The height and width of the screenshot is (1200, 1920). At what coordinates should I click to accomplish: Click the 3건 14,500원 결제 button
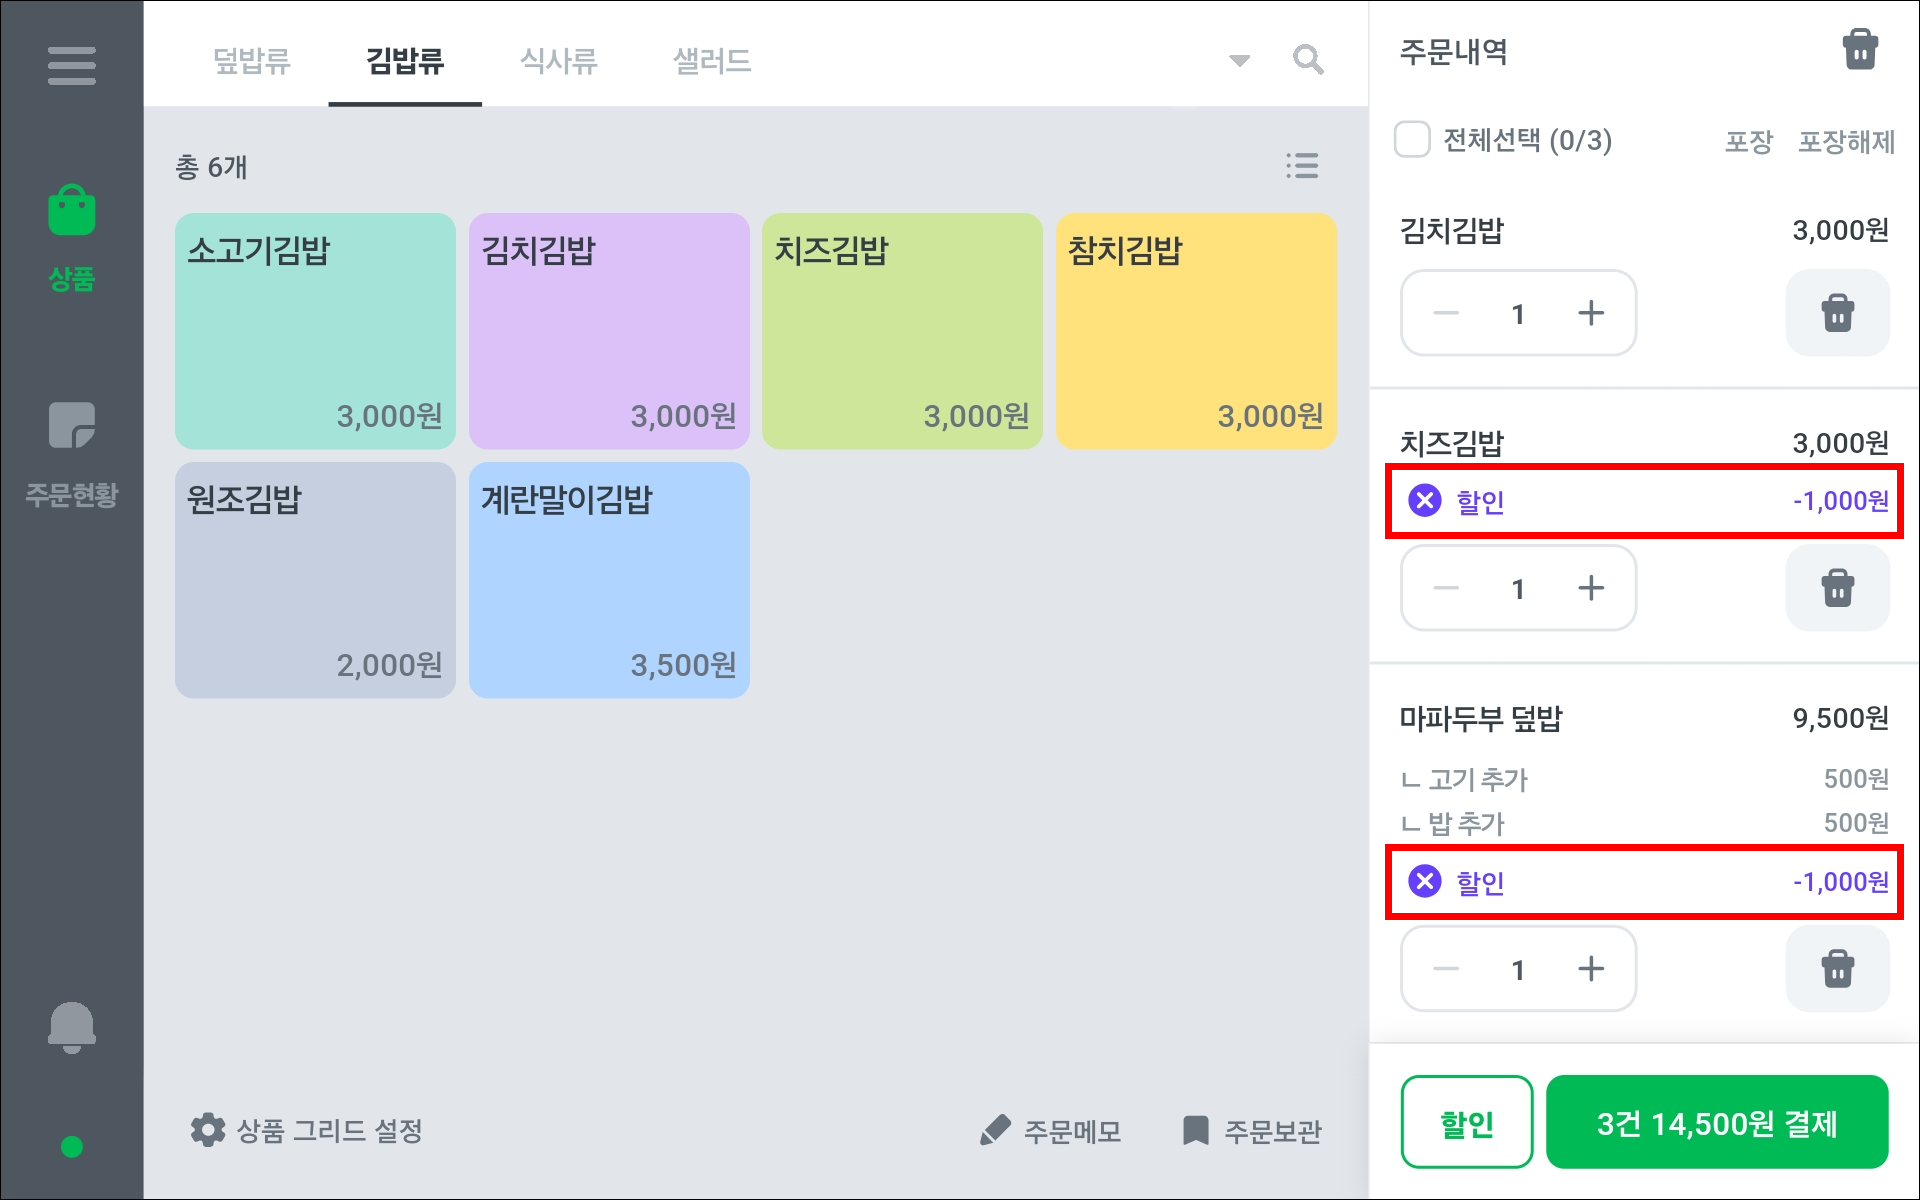click(x=1716, y=1123)
